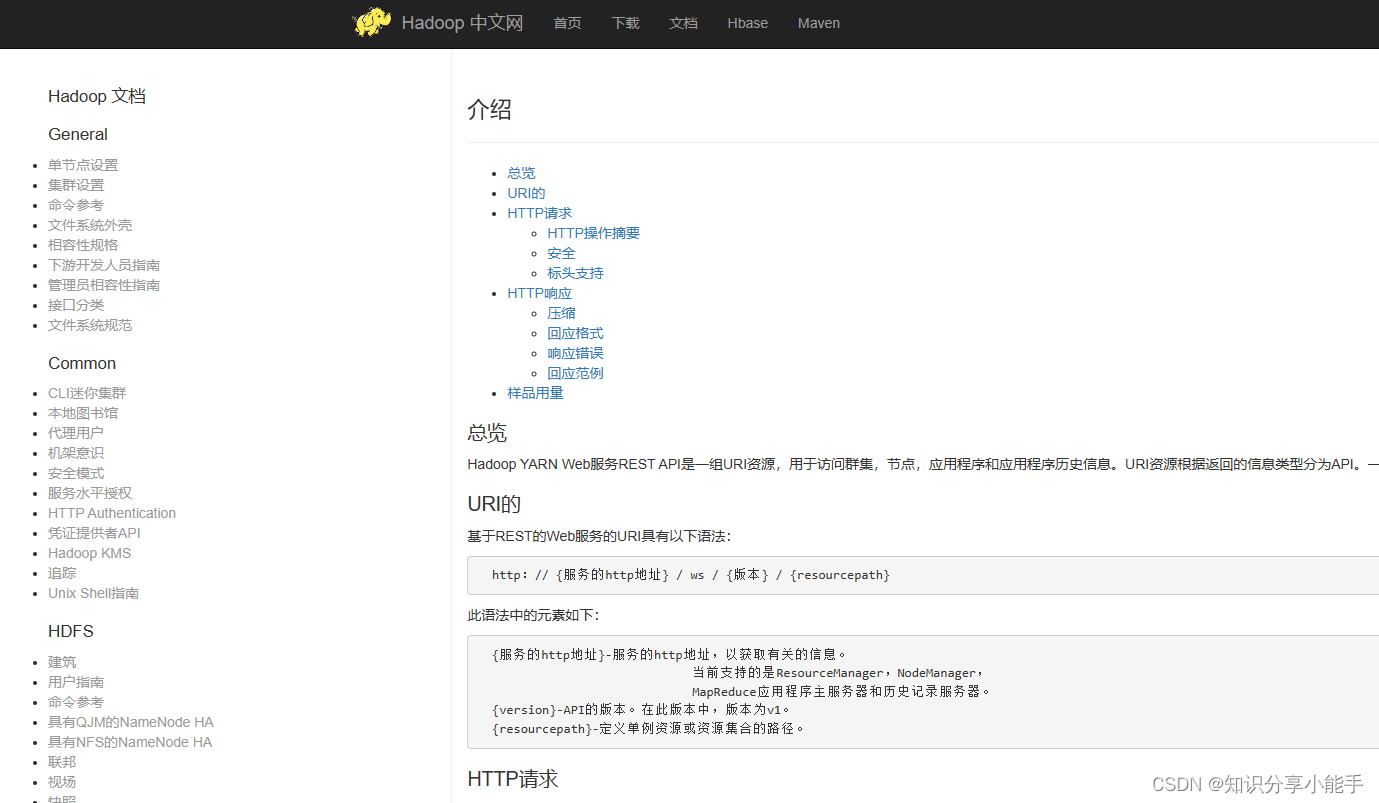This screenshot has width=1379, height=803.
Task: Jump to 响应错误 contents entry
Action: coord(575,353)
